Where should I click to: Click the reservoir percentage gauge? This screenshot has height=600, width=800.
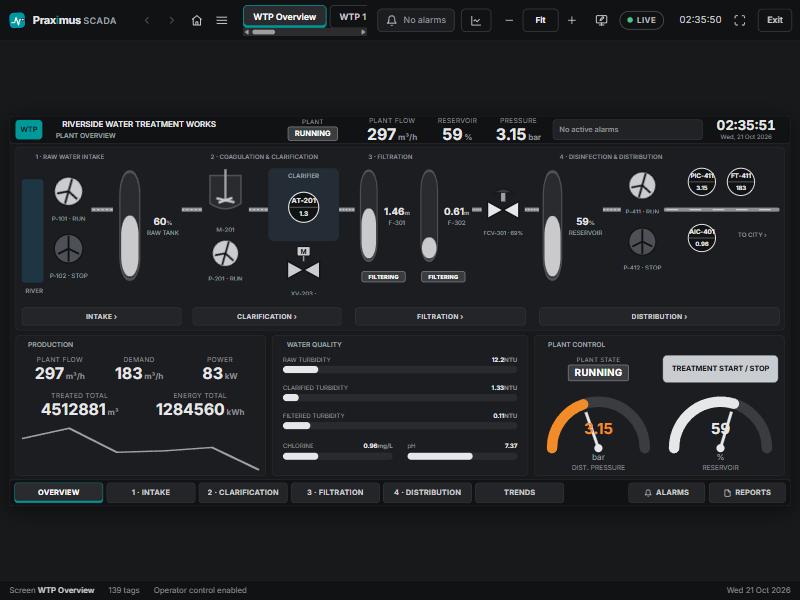(x=720, y=426)
